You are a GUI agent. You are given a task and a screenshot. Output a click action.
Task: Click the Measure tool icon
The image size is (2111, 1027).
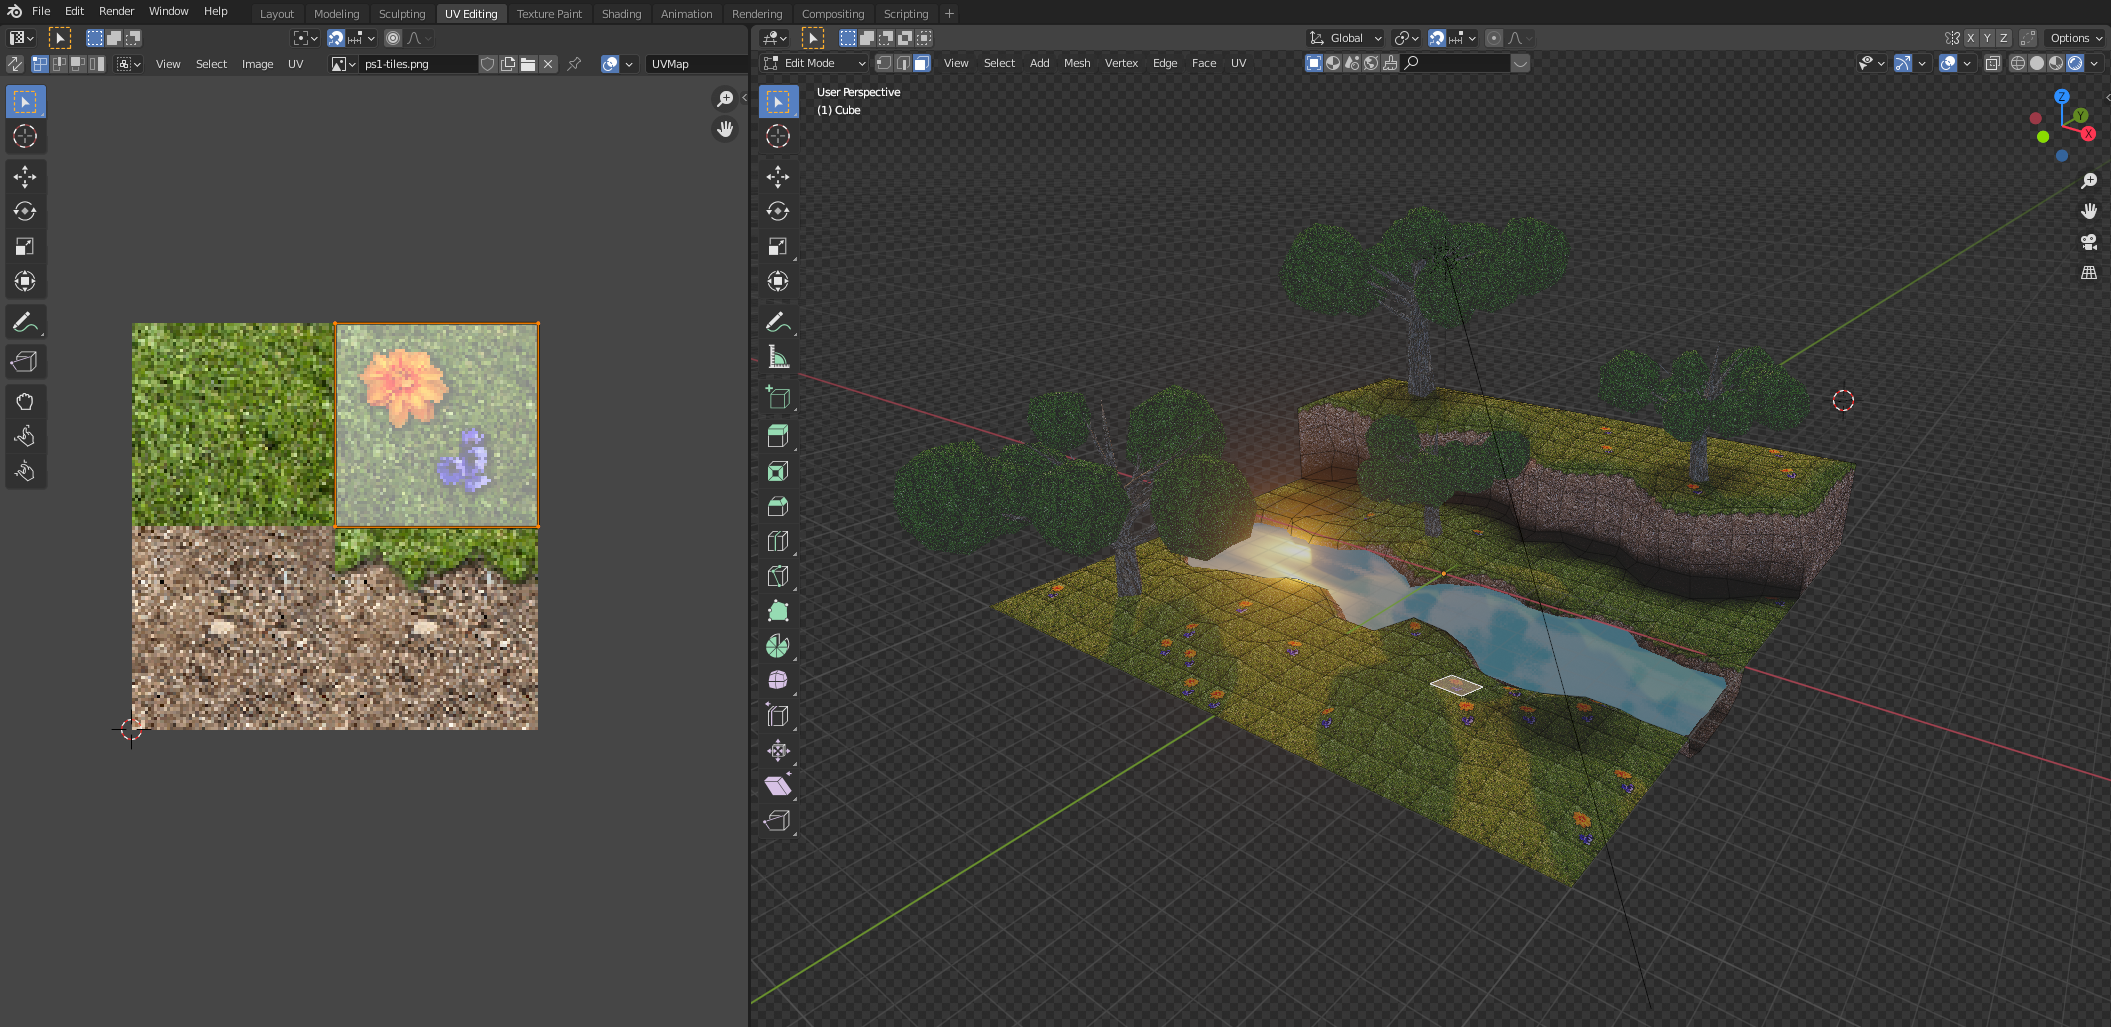(x=777, y=357)
